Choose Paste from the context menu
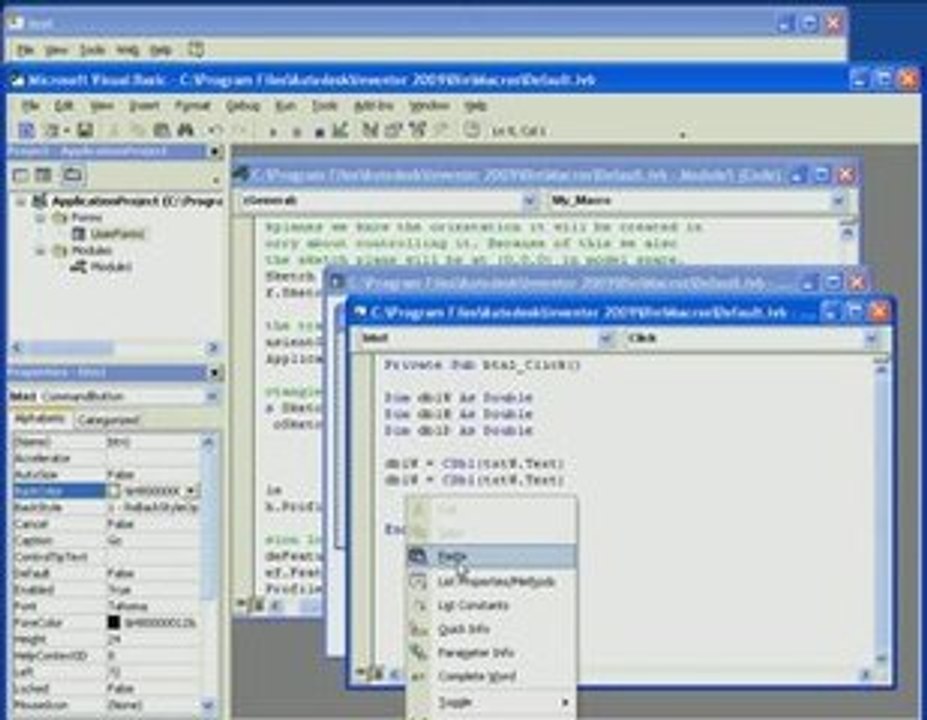 click(491, 556)
